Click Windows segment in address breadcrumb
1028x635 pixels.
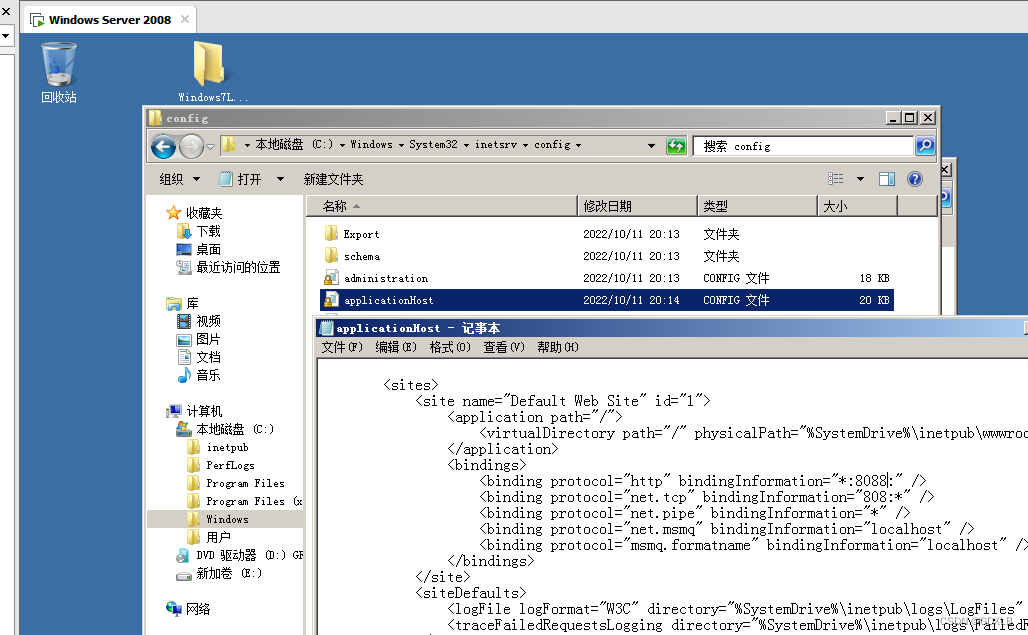click(371, 145)
